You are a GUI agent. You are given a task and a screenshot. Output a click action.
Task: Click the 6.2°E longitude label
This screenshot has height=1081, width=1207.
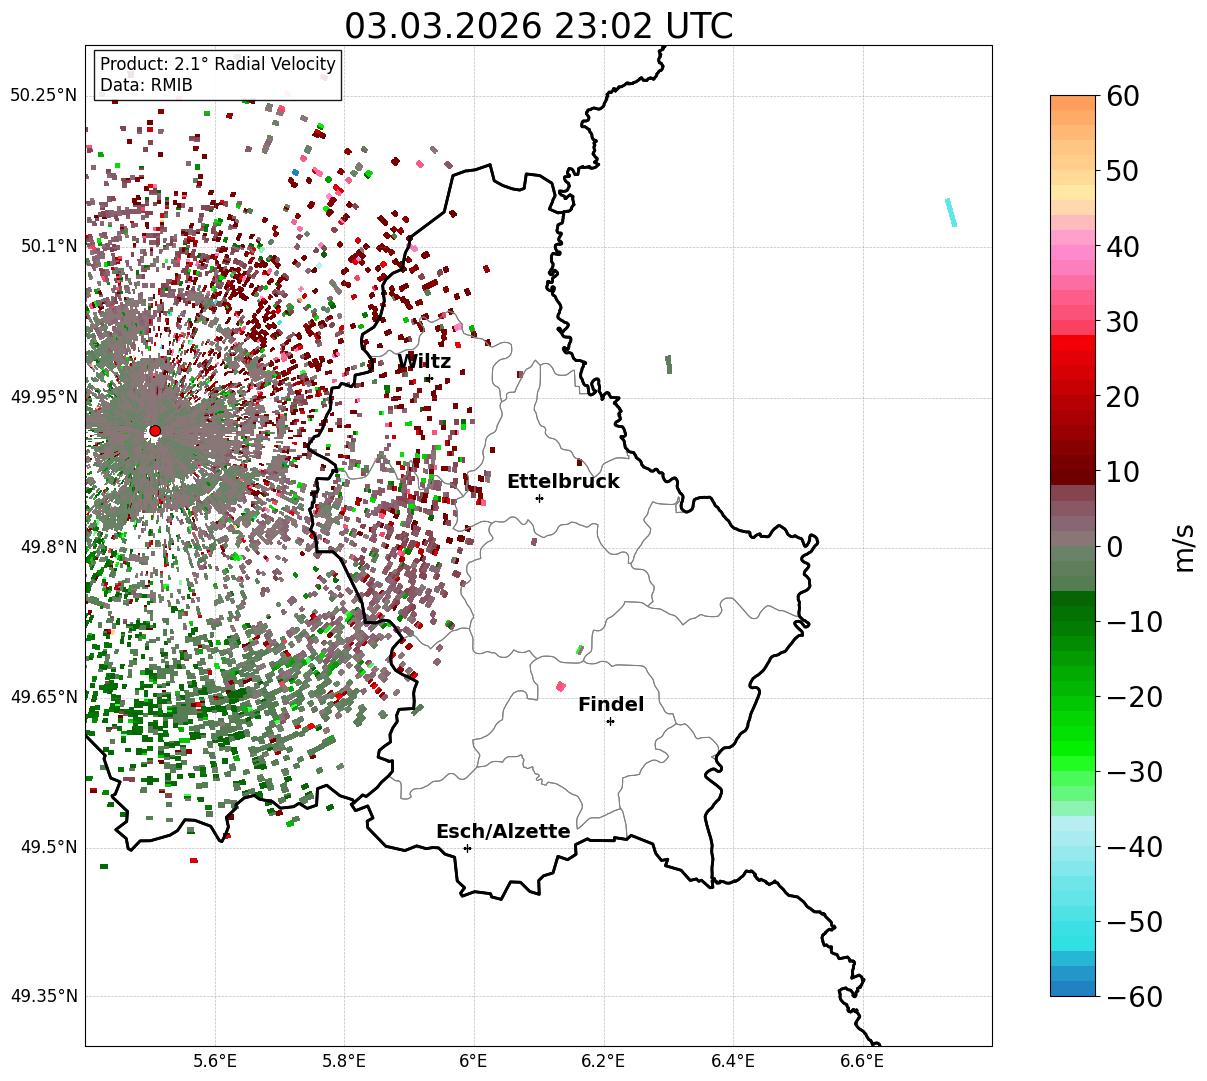tap(603, 1061)
